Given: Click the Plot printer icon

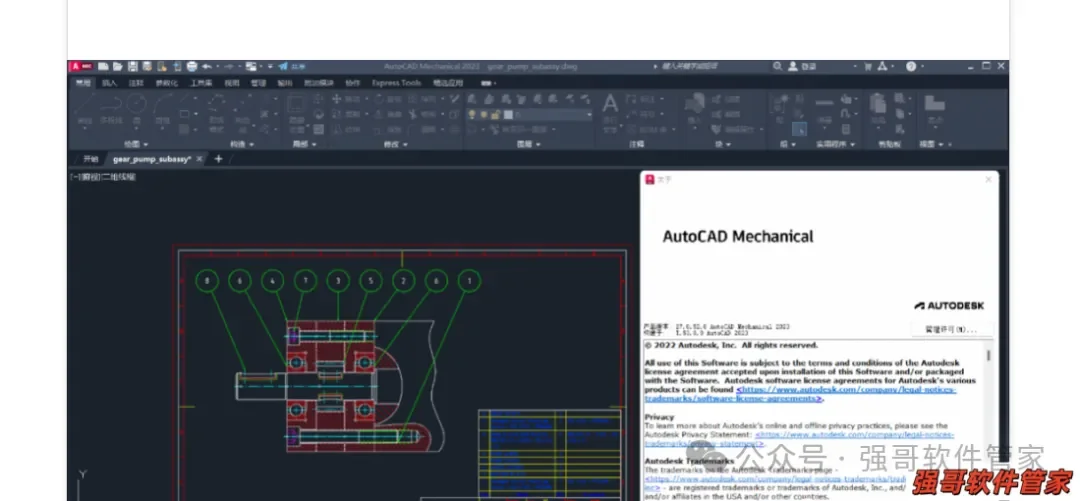Looking at the screenshot, I should tap(192, 66).
